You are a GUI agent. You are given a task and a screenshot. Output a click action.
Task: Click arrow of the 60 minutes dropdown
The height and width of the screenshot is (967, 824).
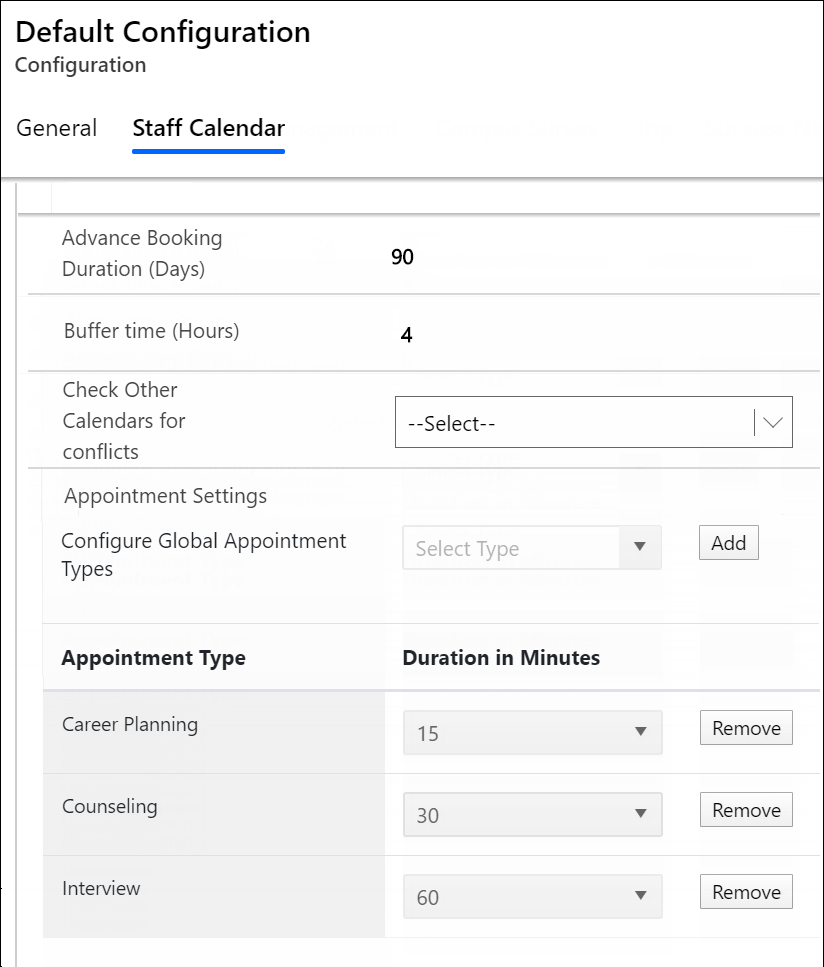pyautogui.click(x=640, y=897)
